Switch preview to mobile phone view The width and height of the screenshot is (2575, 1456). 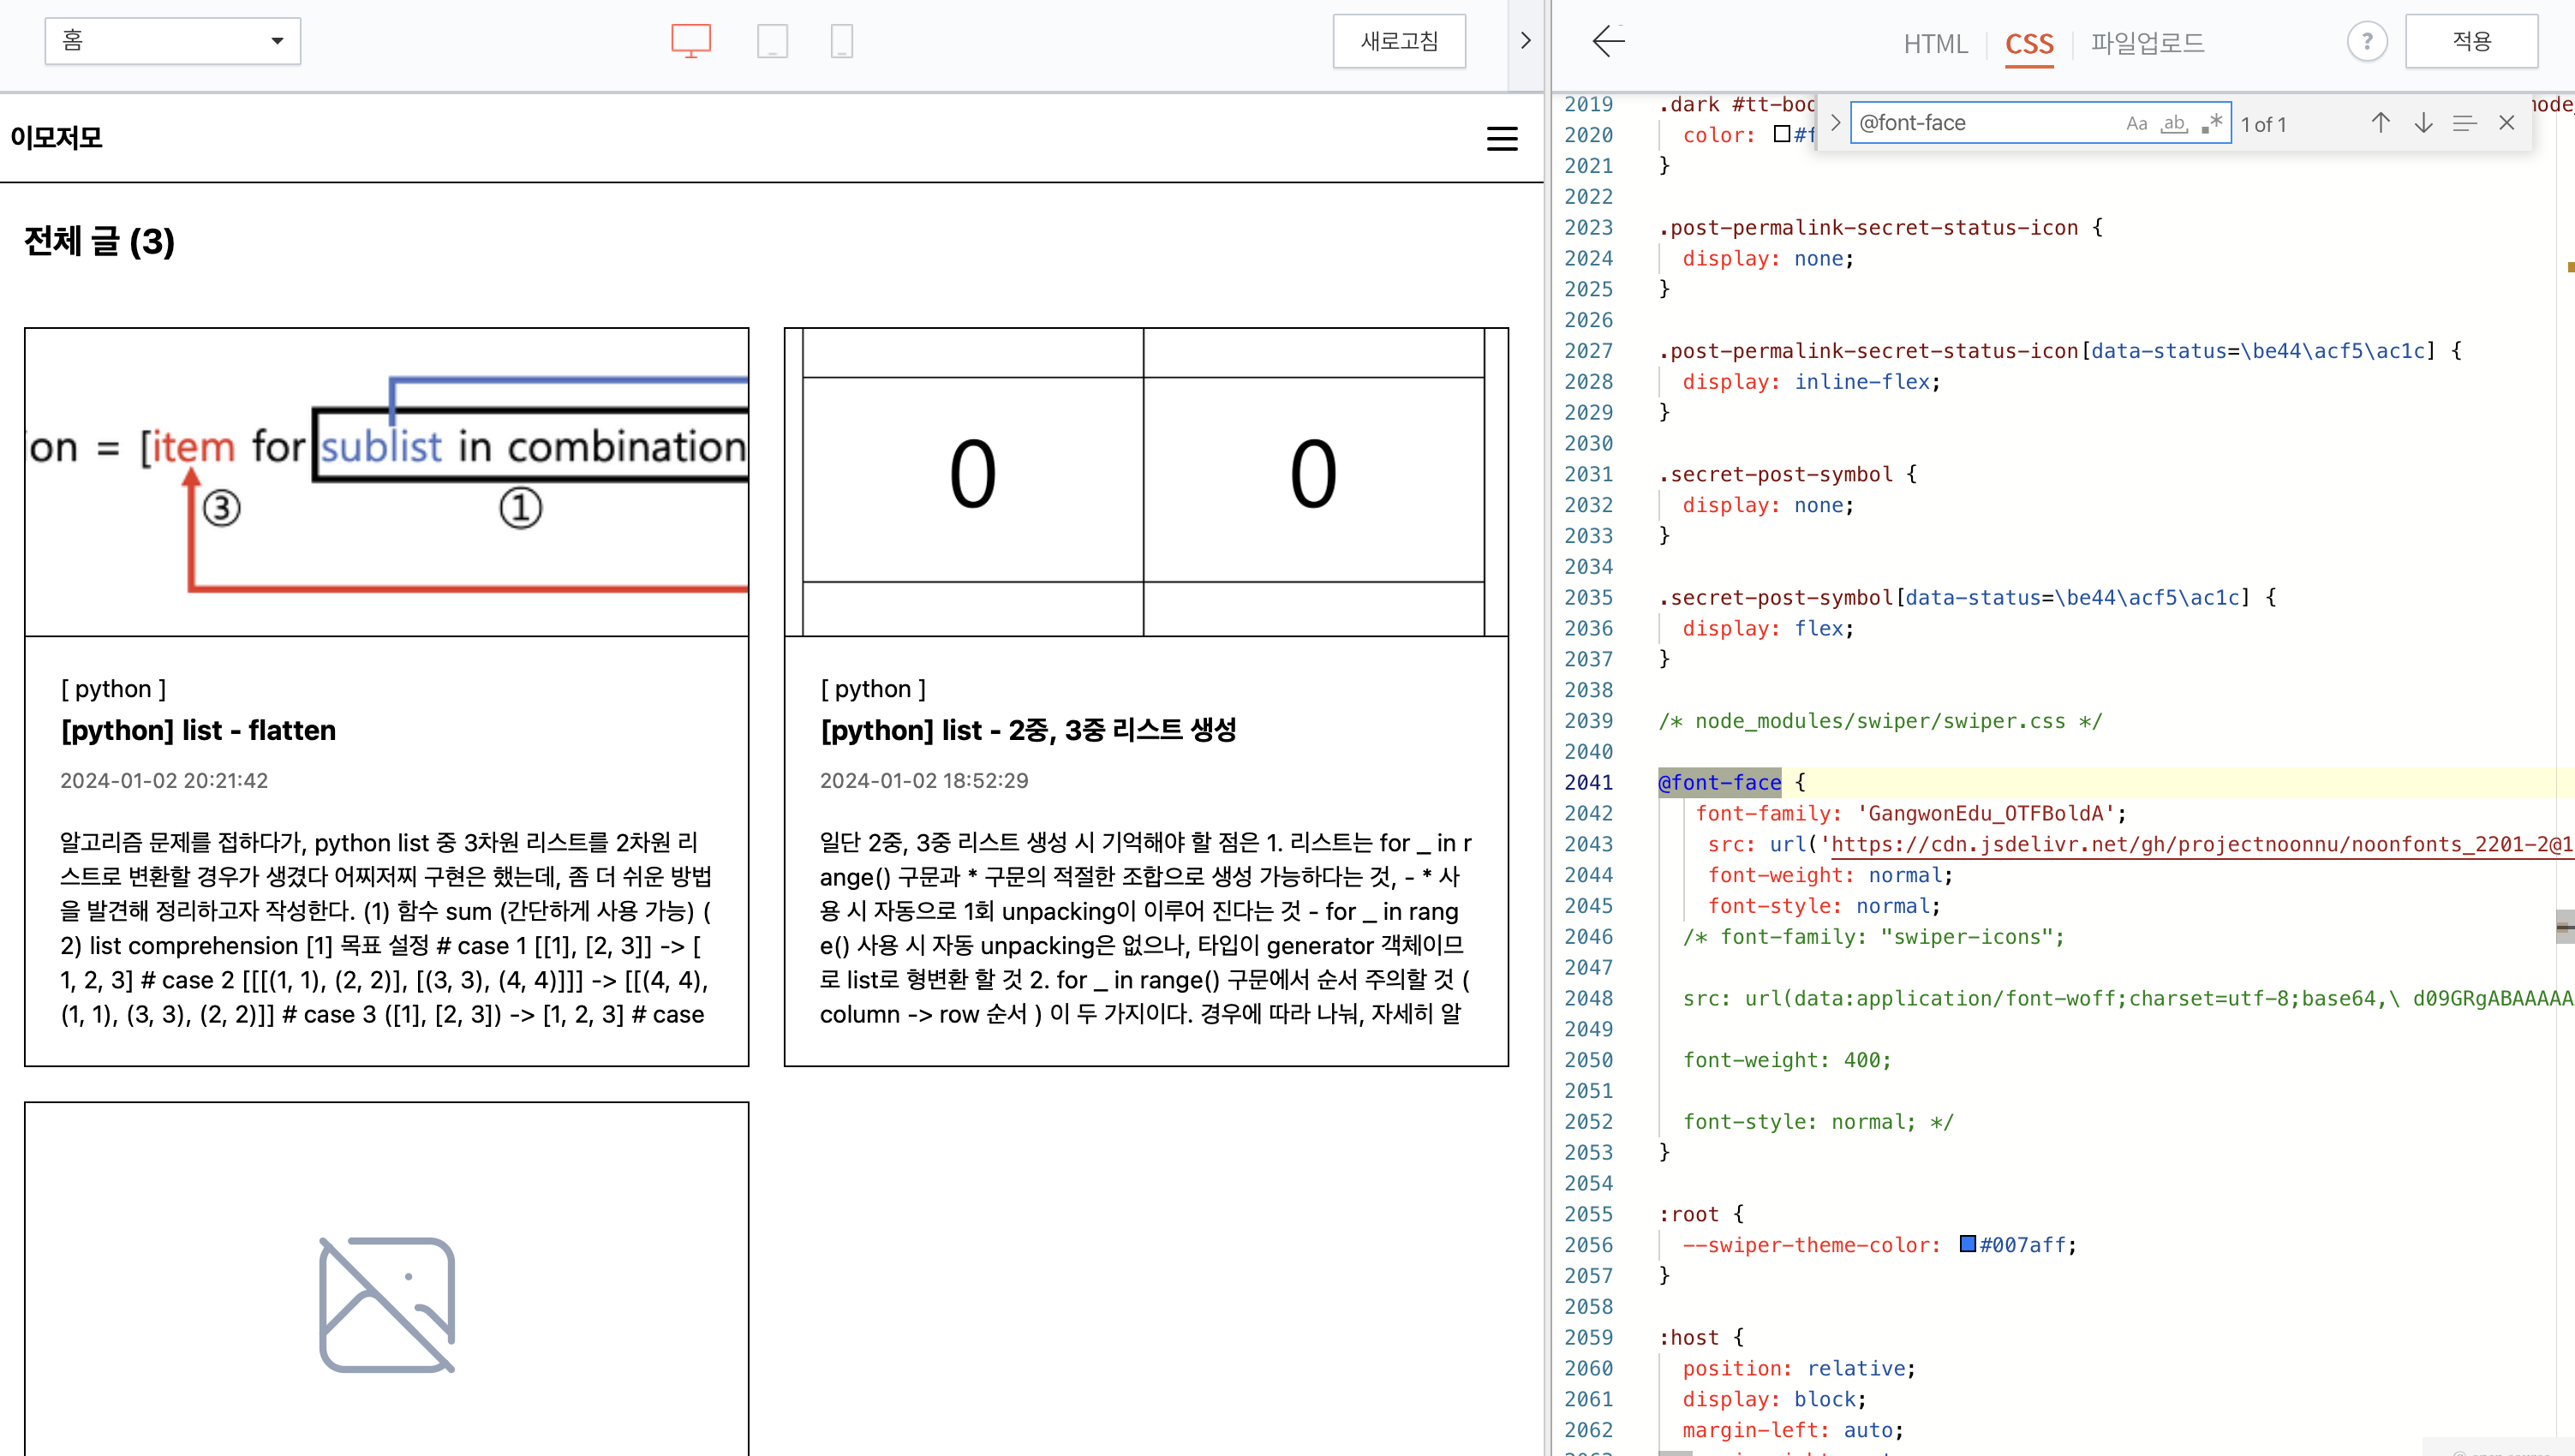[x=841, y=41]
